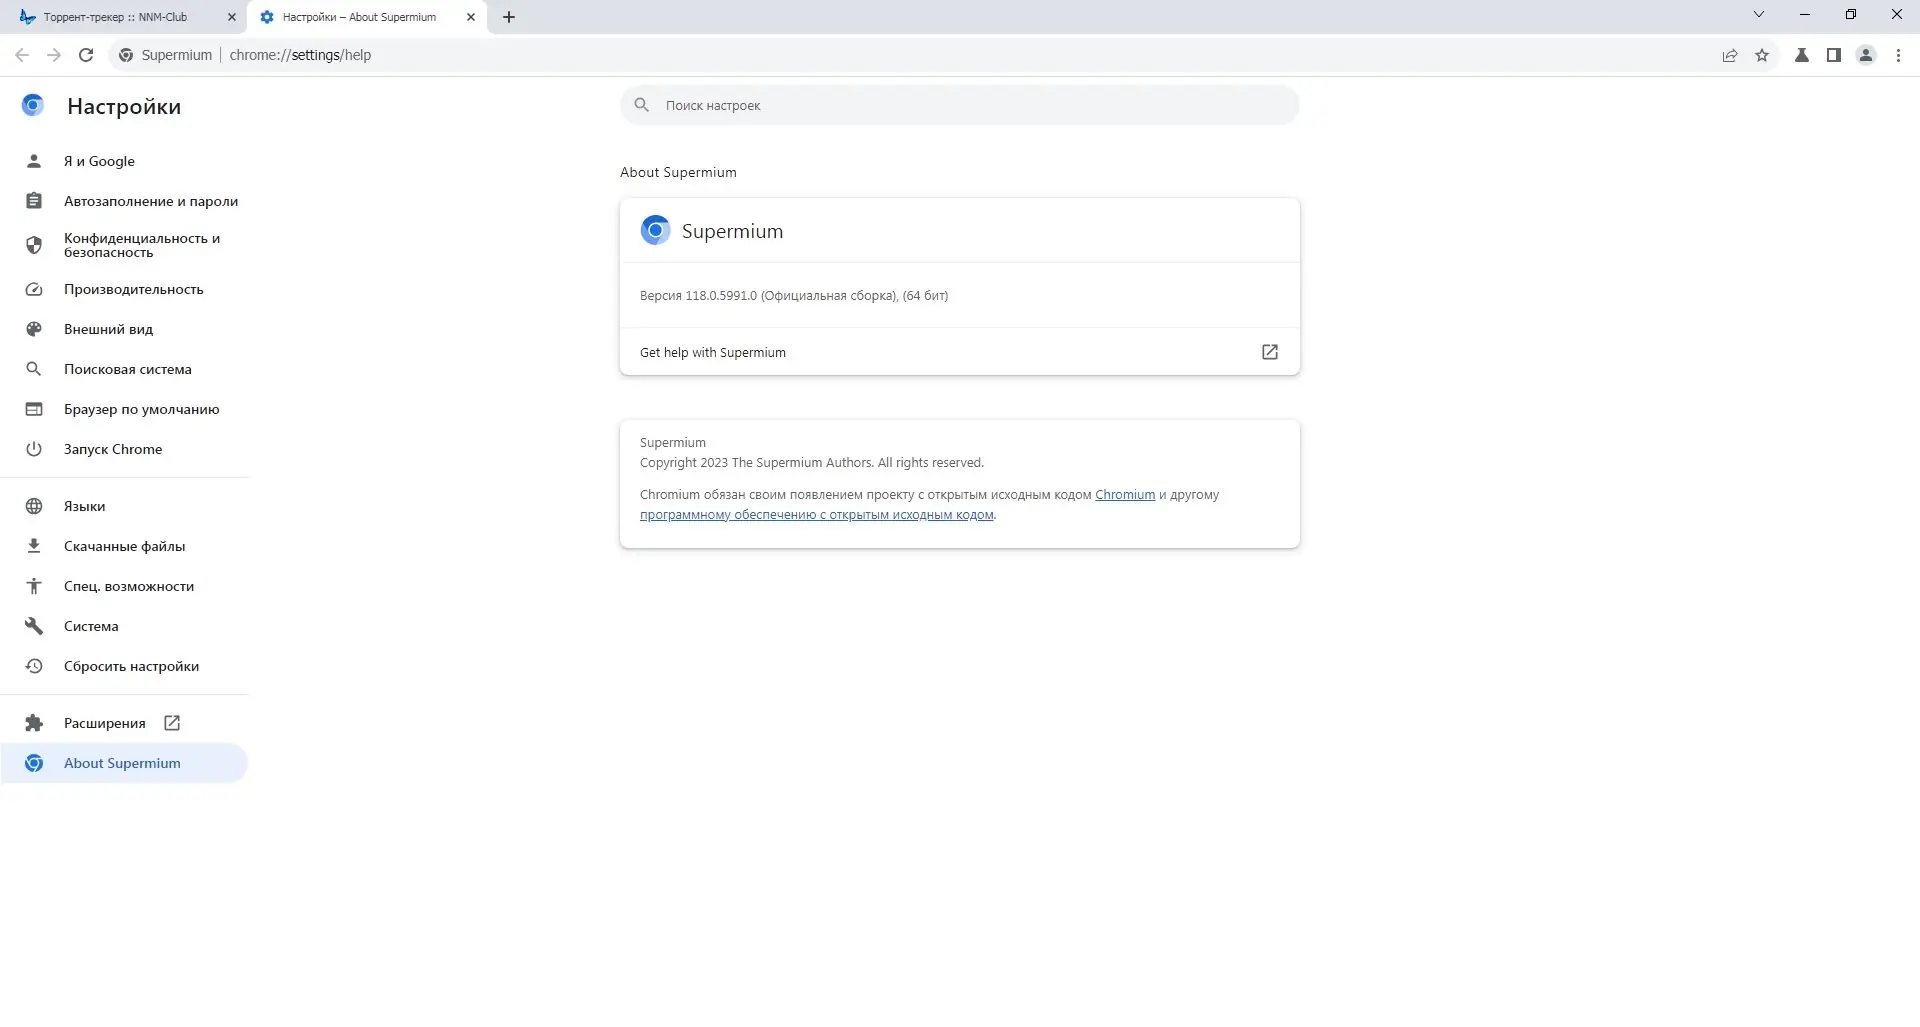Image resolution: width=1920 pixels, height=1027 pixels.
Task: Click the Copyright 2023 The Supermium Authors text
Action: pos(812,463)
